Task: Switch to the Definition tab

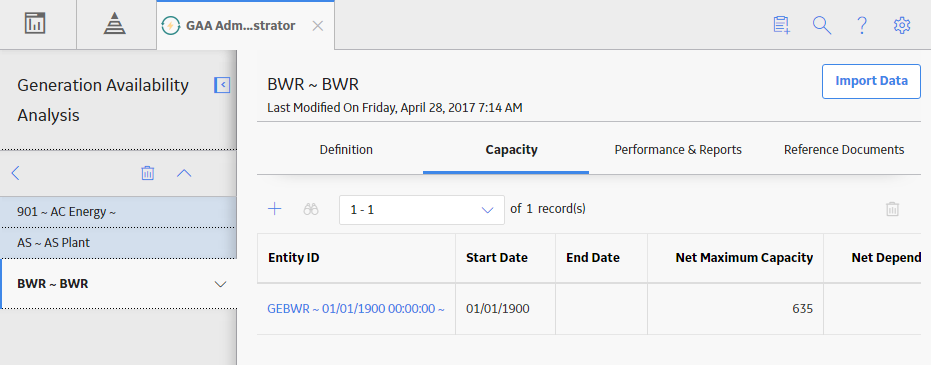Action: (x=346, y=150)
